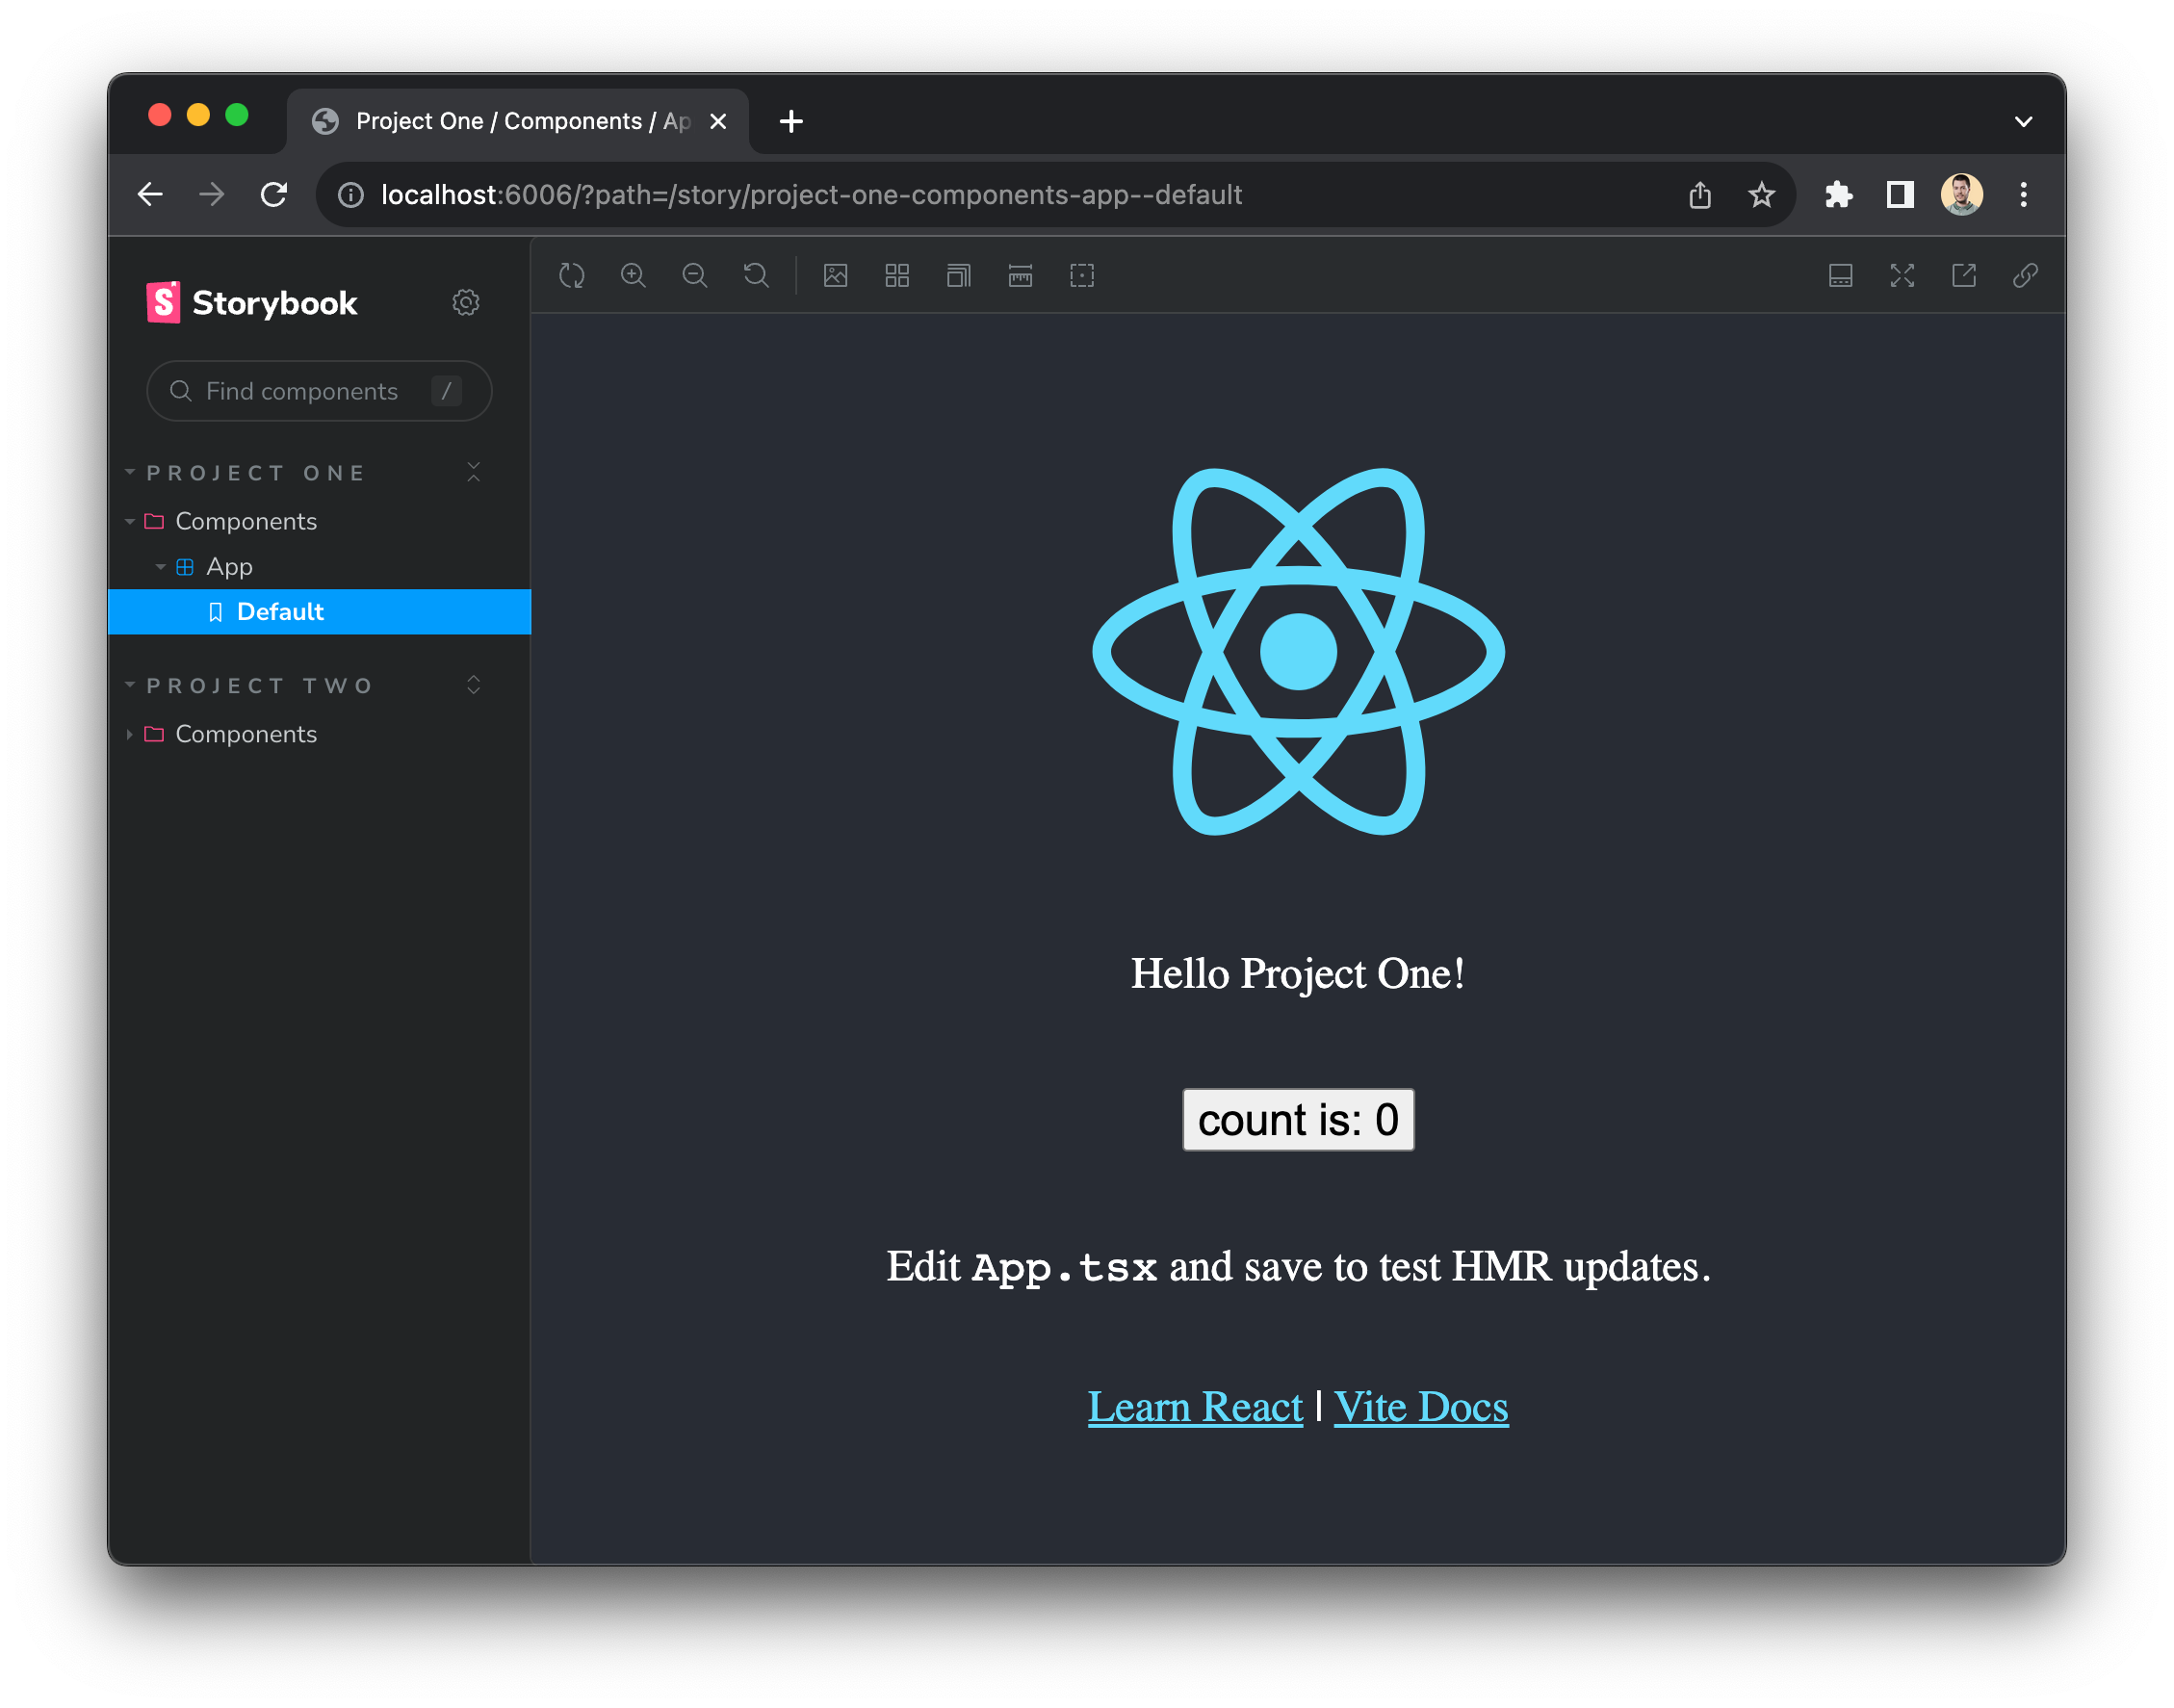Close the Project One browser tab

pos(718,121)
